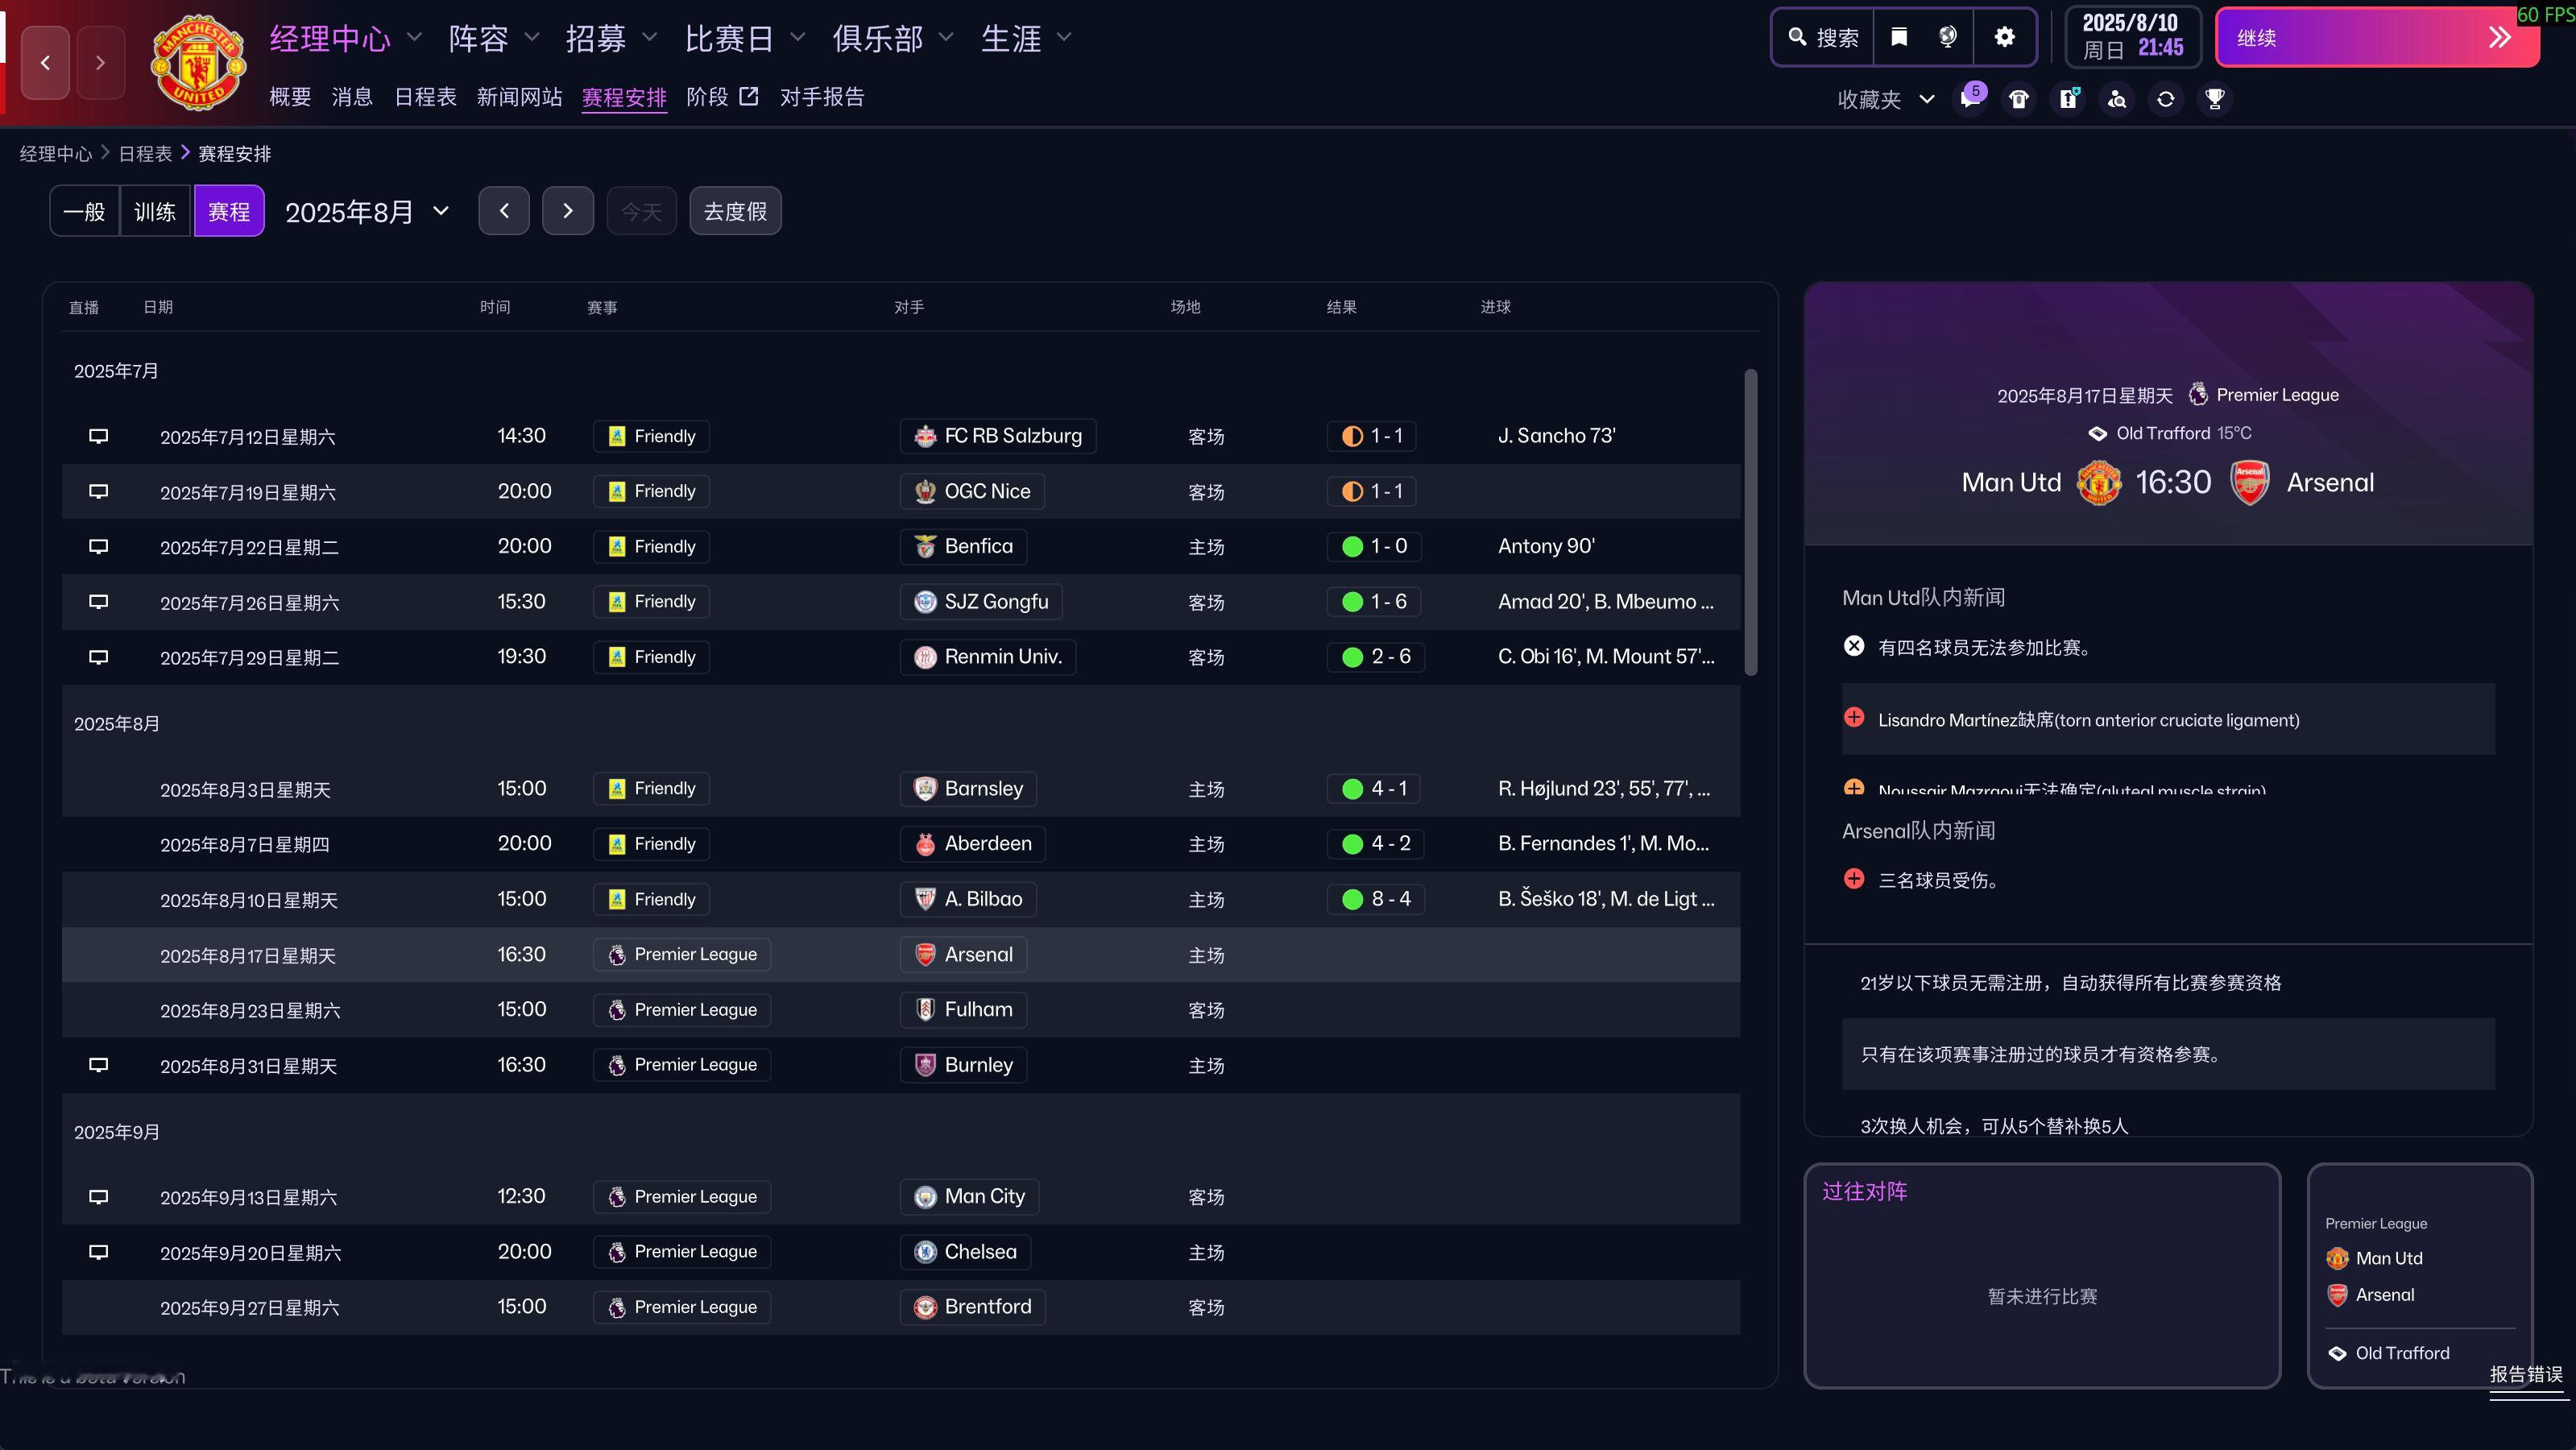The image size is (2576, 1450).
Task: Toggle live broadcast icon for Man City match
Action: tap(98, 1197)
